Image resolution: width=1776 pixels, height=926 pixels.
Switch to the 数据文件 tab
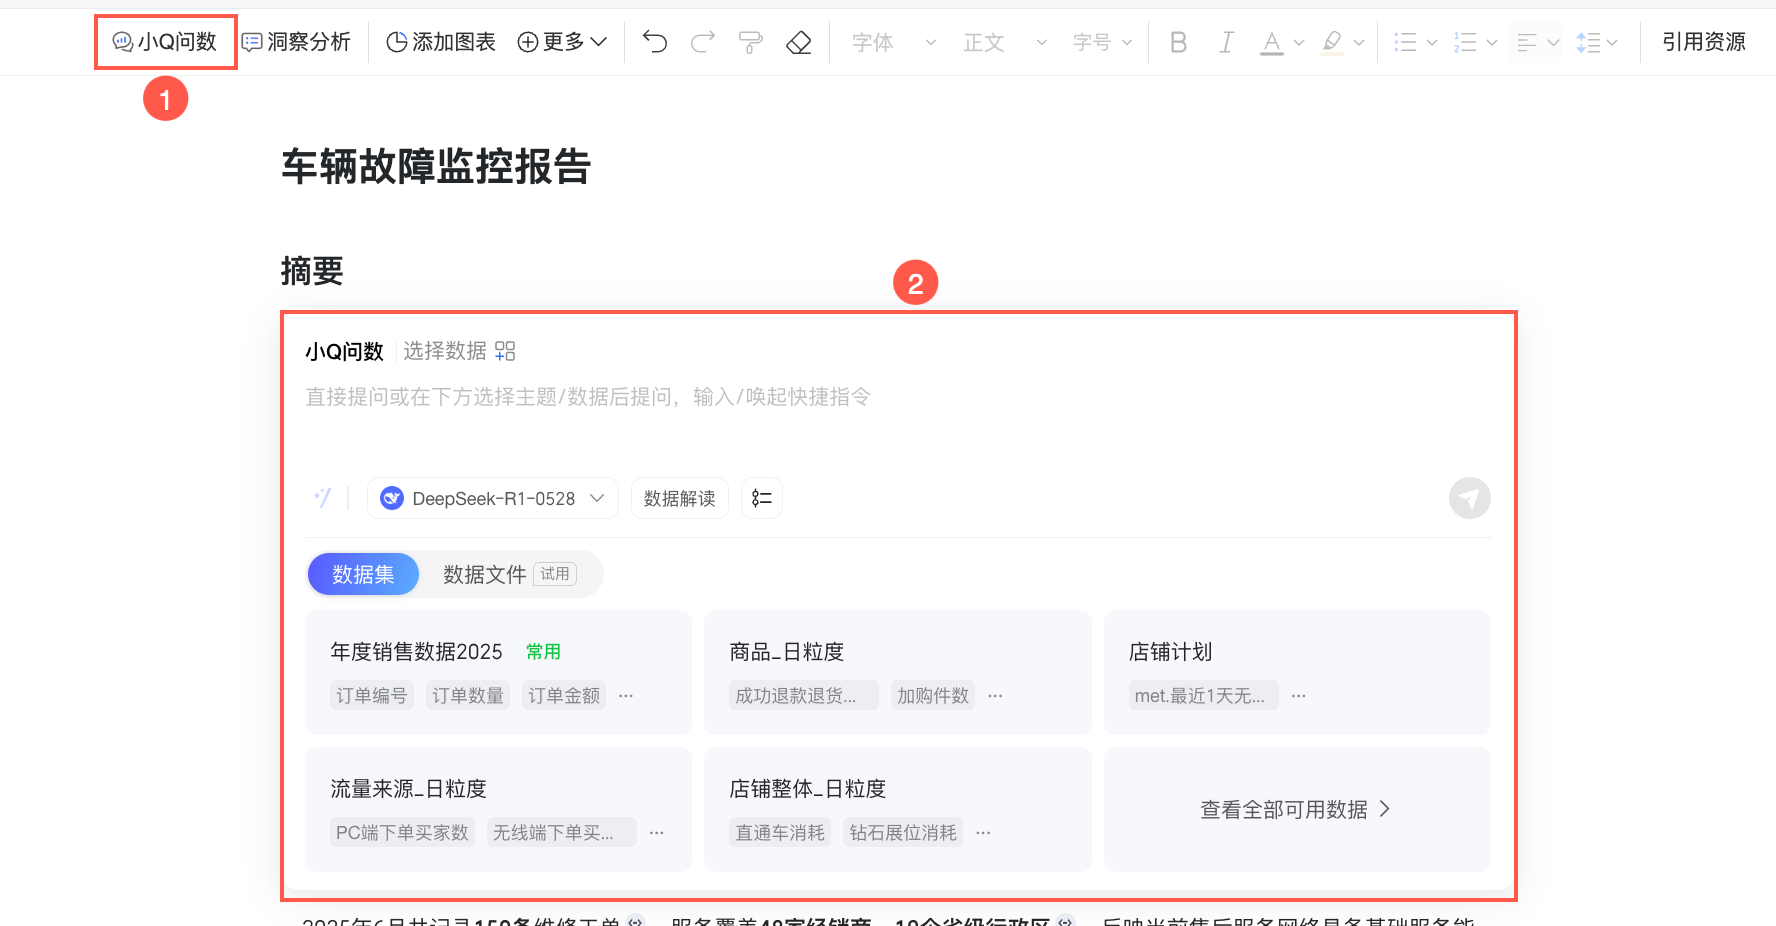509,574
